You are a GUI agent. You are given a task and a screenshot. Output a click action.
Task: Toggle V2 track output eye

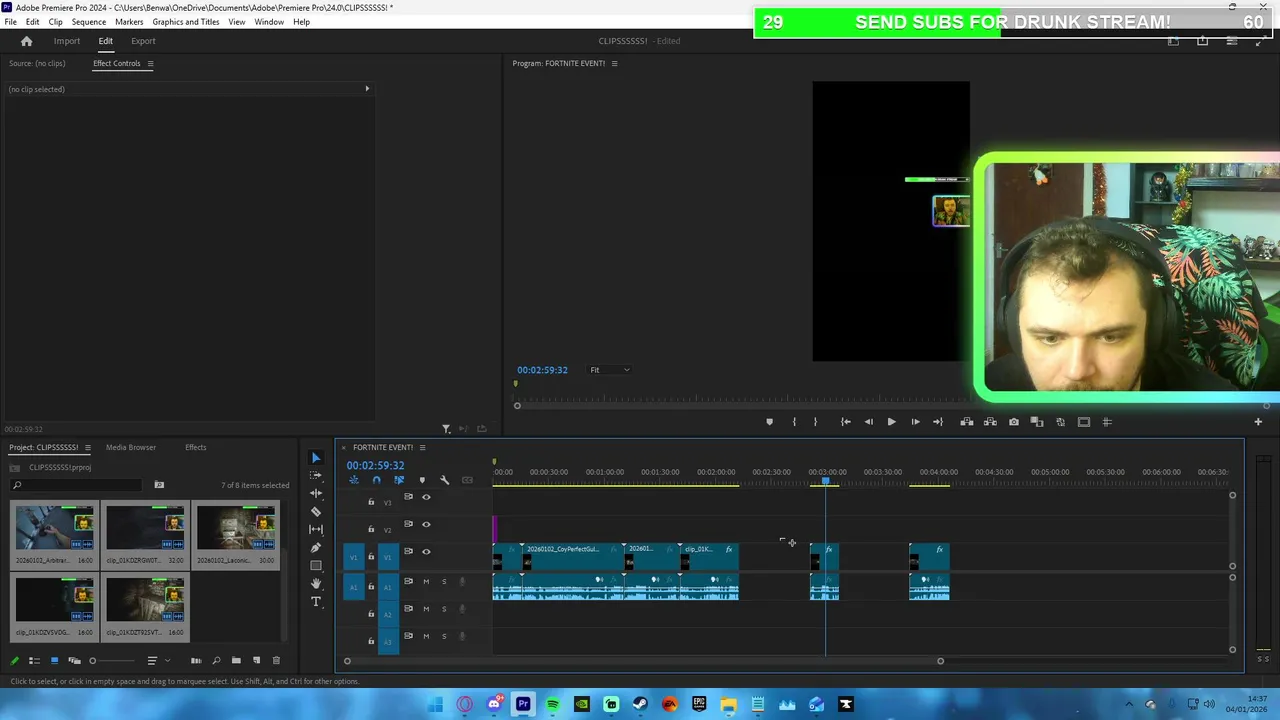[x=426, y=524]
